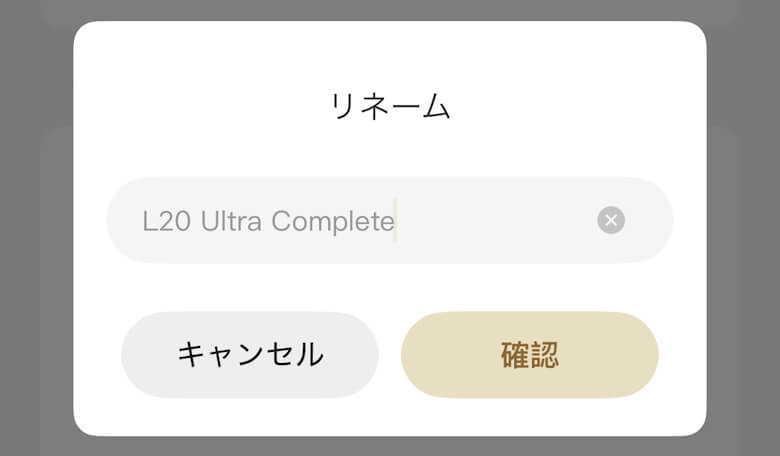
Task: Cancel renaming the L20 Ultra Complete
Action: click(x=250, y=354)
